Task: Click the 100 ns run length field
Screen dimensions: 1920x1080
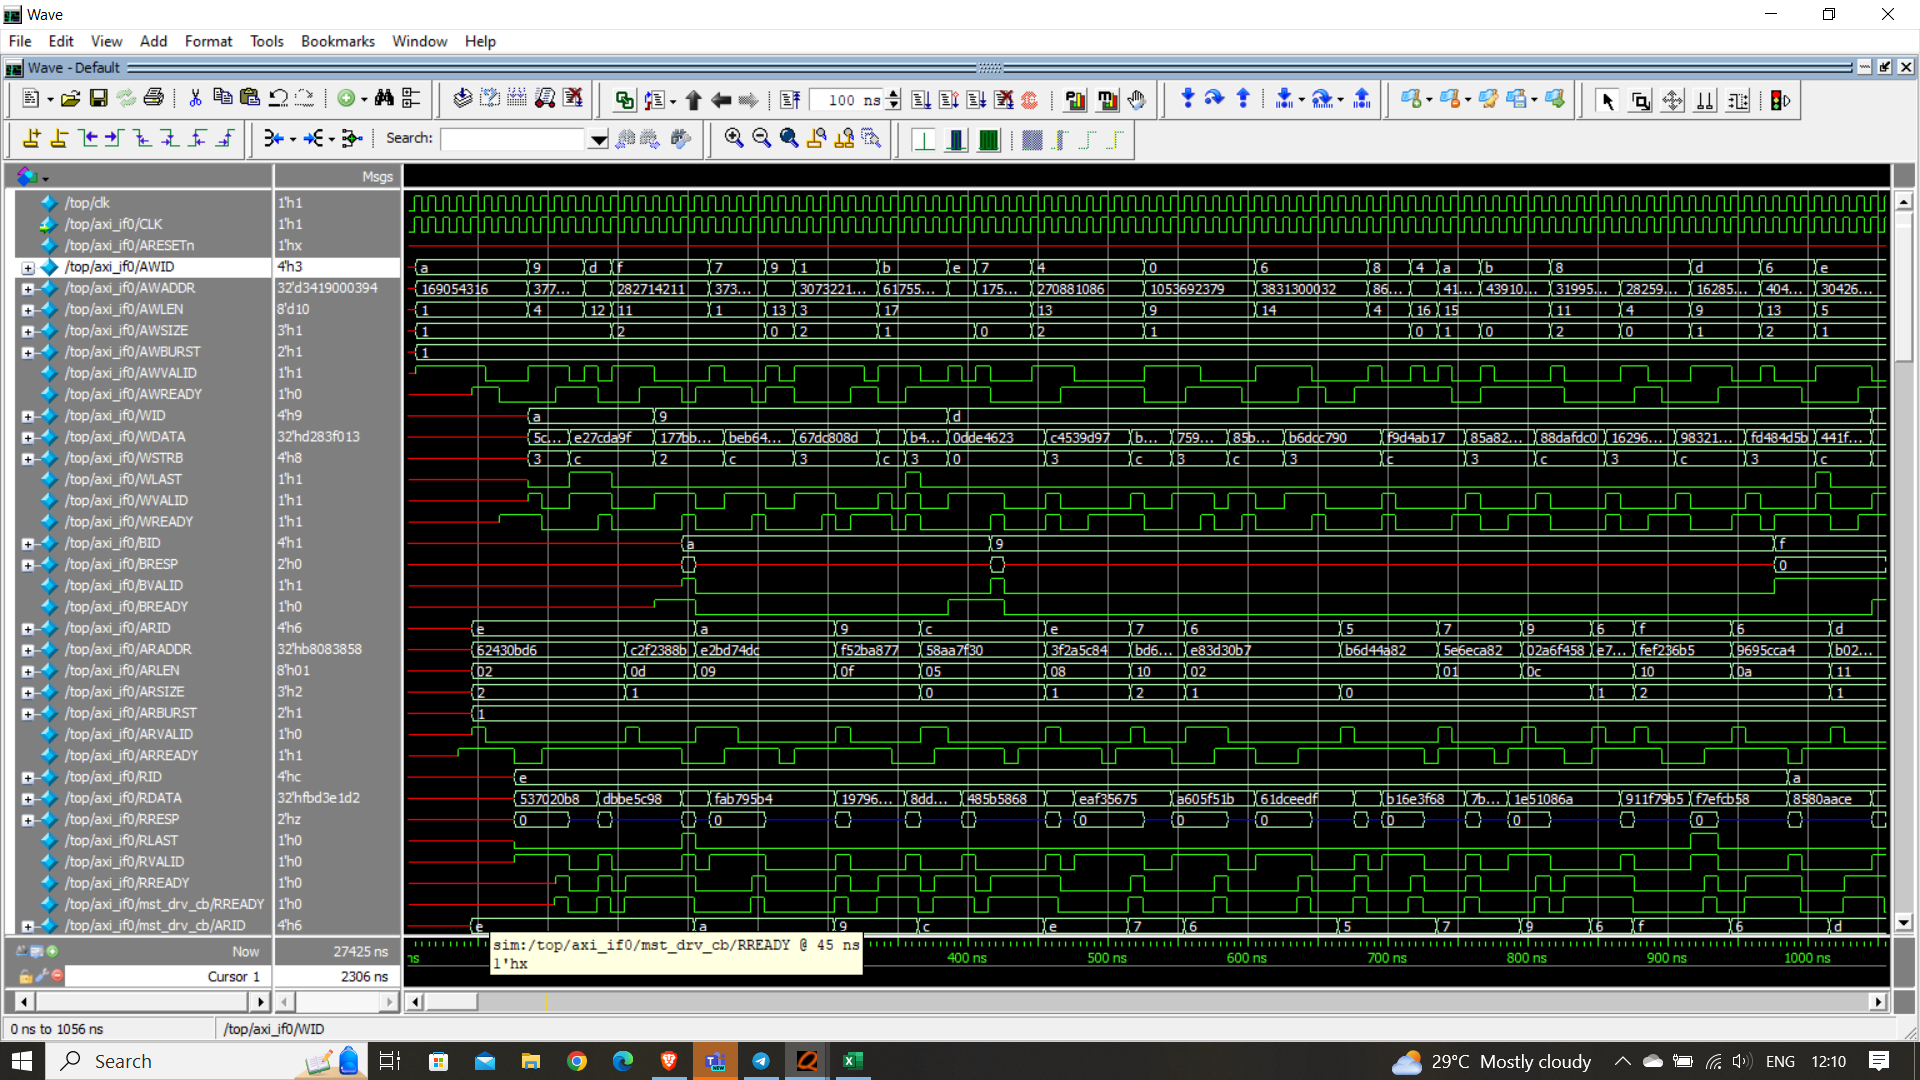Action: pyautogui.click(x=845, y=100)
